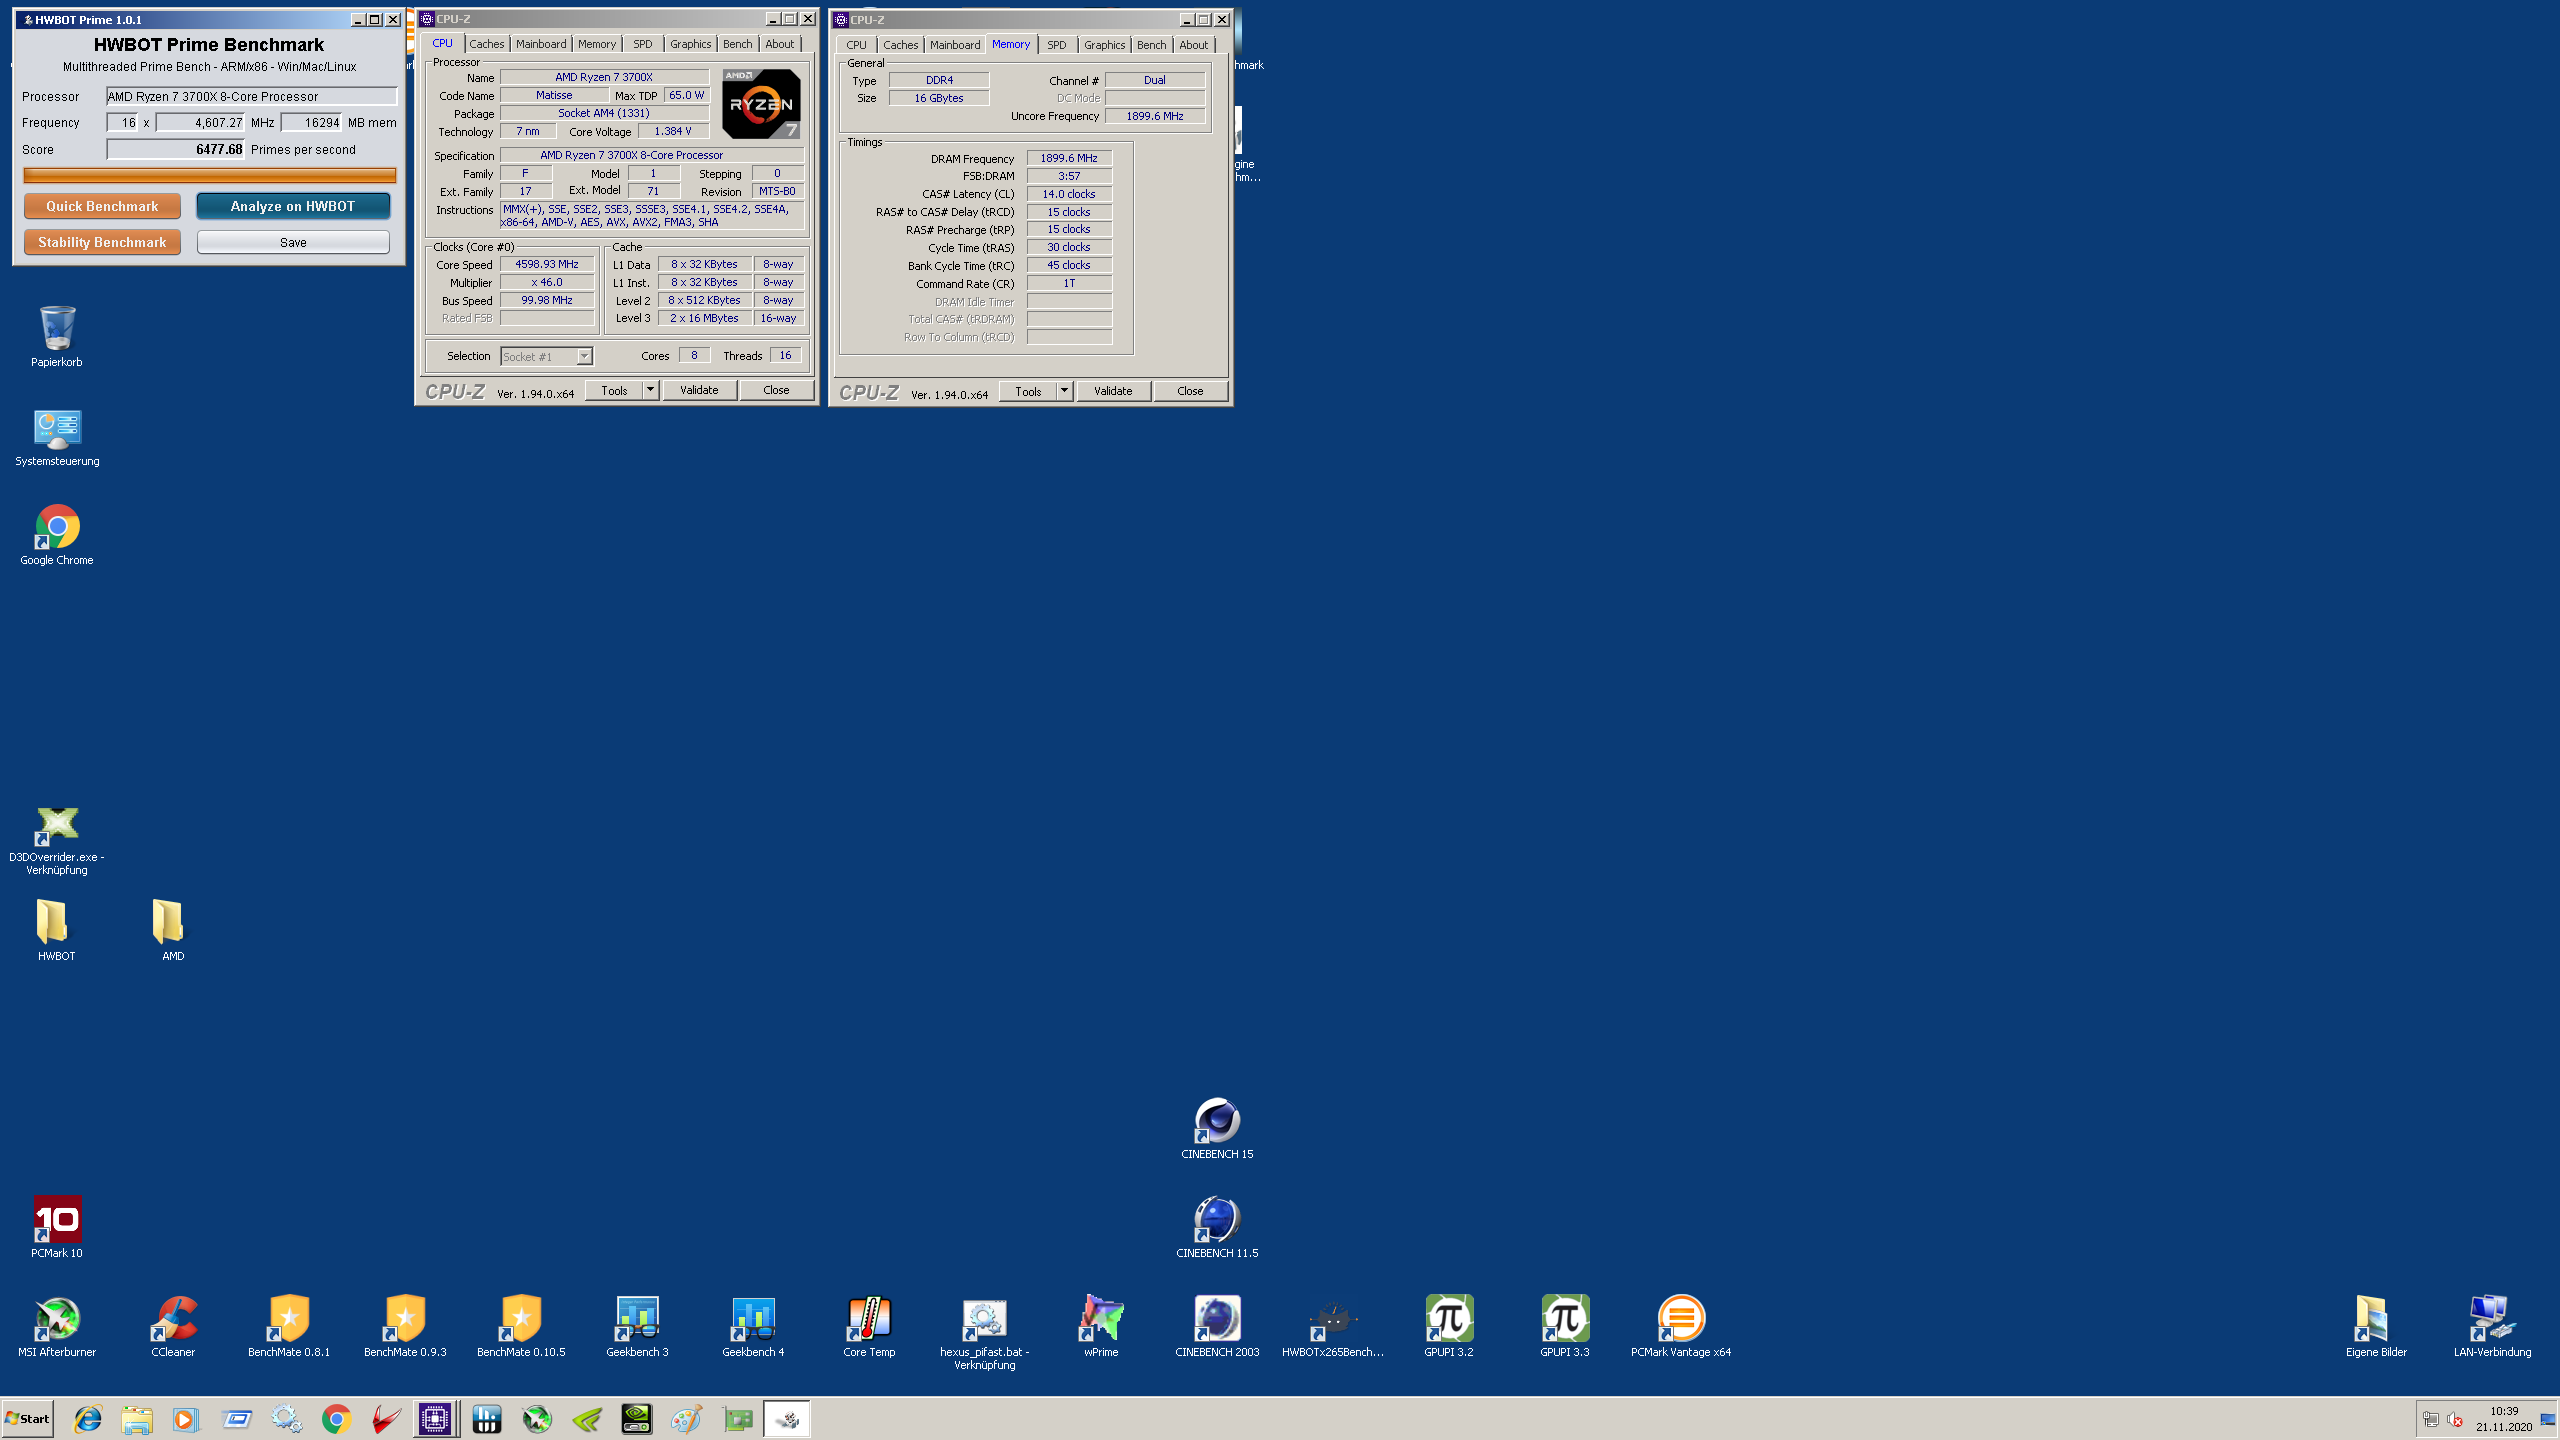Viewport: 2560px width, 1440px height.
Task: Open About tab in left CPU-Z
Action: (780, 44)
